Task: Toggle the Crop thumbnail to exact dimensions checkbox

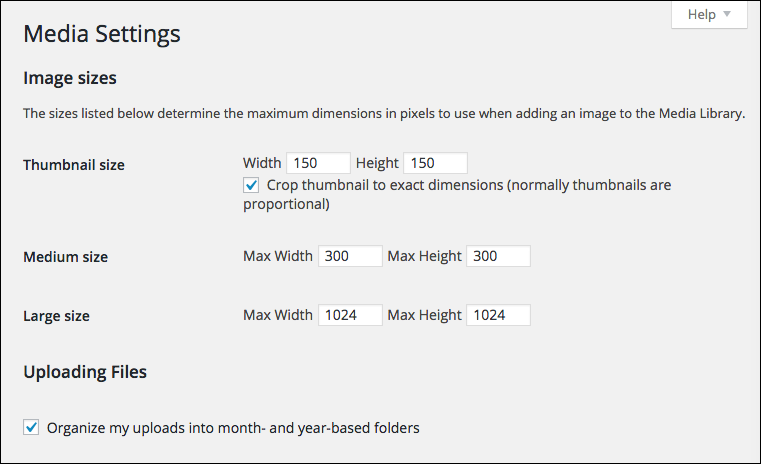Action: click(251, 185)
